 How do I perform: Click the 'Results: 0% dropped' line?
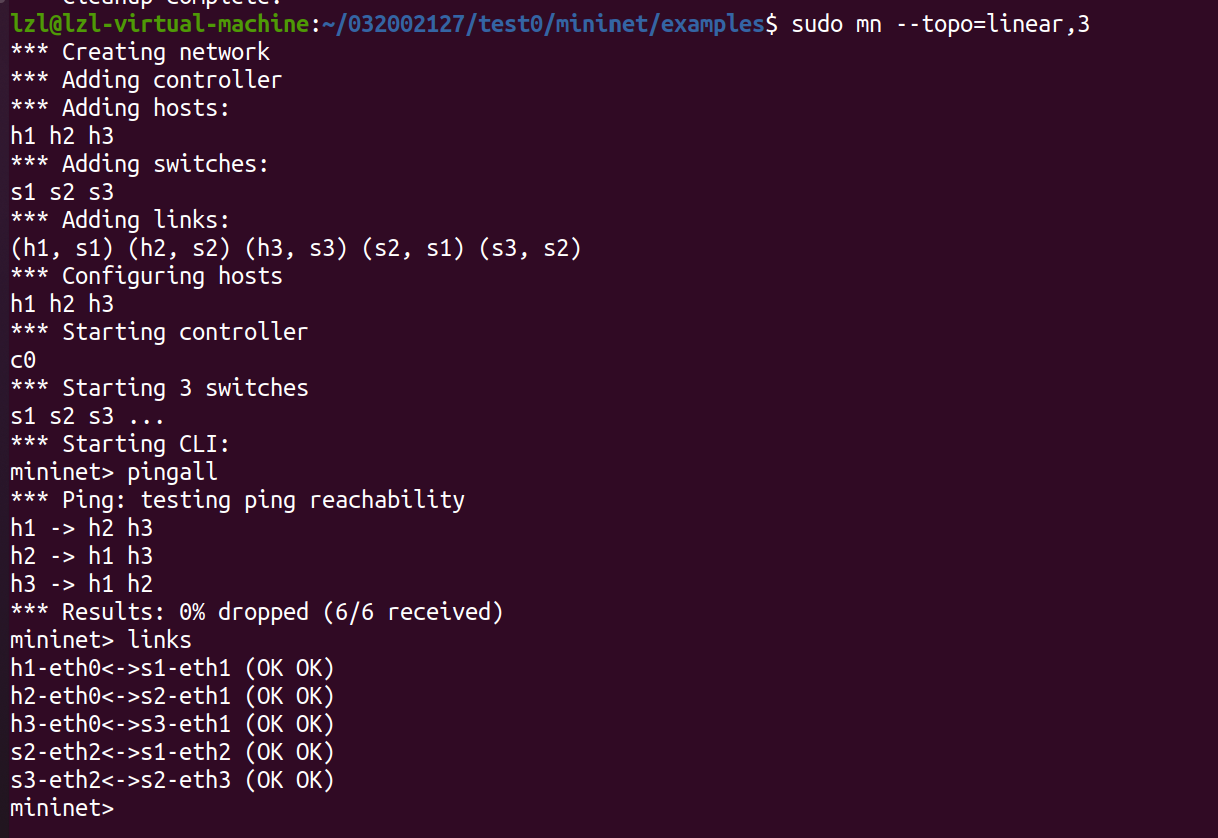point(256,612)
